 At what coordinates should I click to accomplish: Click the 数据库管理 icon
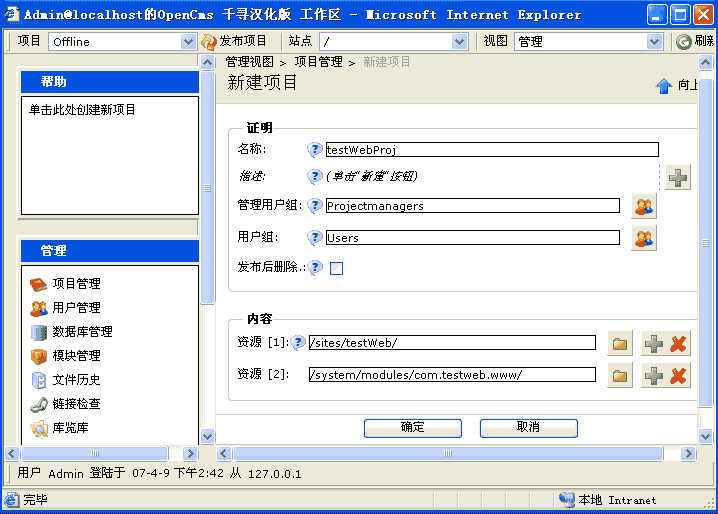pyautogui.click(x=39, y=332)
